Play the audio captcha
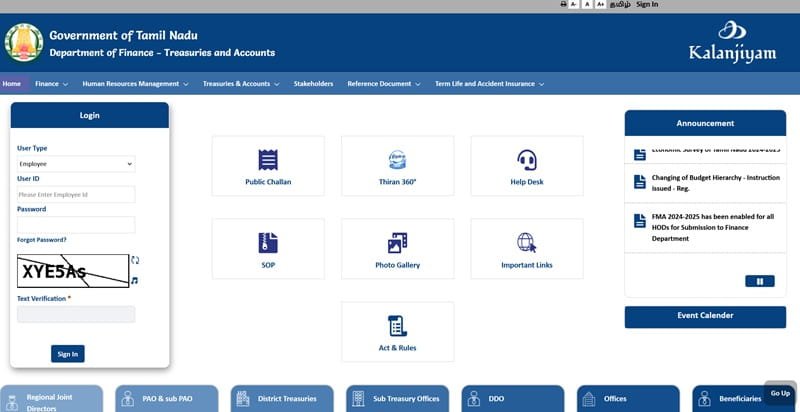Image resolution: width=800 pixels, height=412 pixels. [135, 280]
